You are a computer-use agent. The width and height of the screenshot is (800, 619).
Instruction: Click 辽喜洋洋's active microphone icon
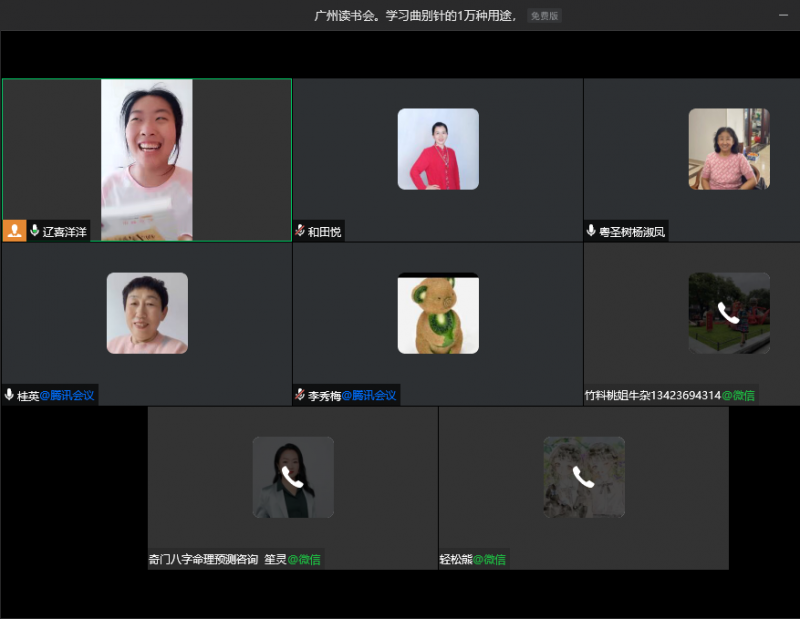pos(35,231)
